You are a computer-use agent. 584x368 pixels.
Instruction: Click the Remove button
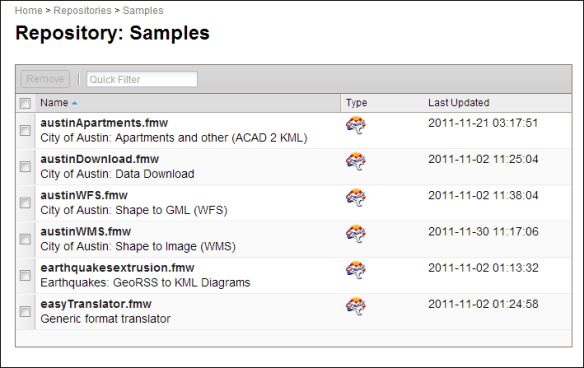[x=45, y=79]
